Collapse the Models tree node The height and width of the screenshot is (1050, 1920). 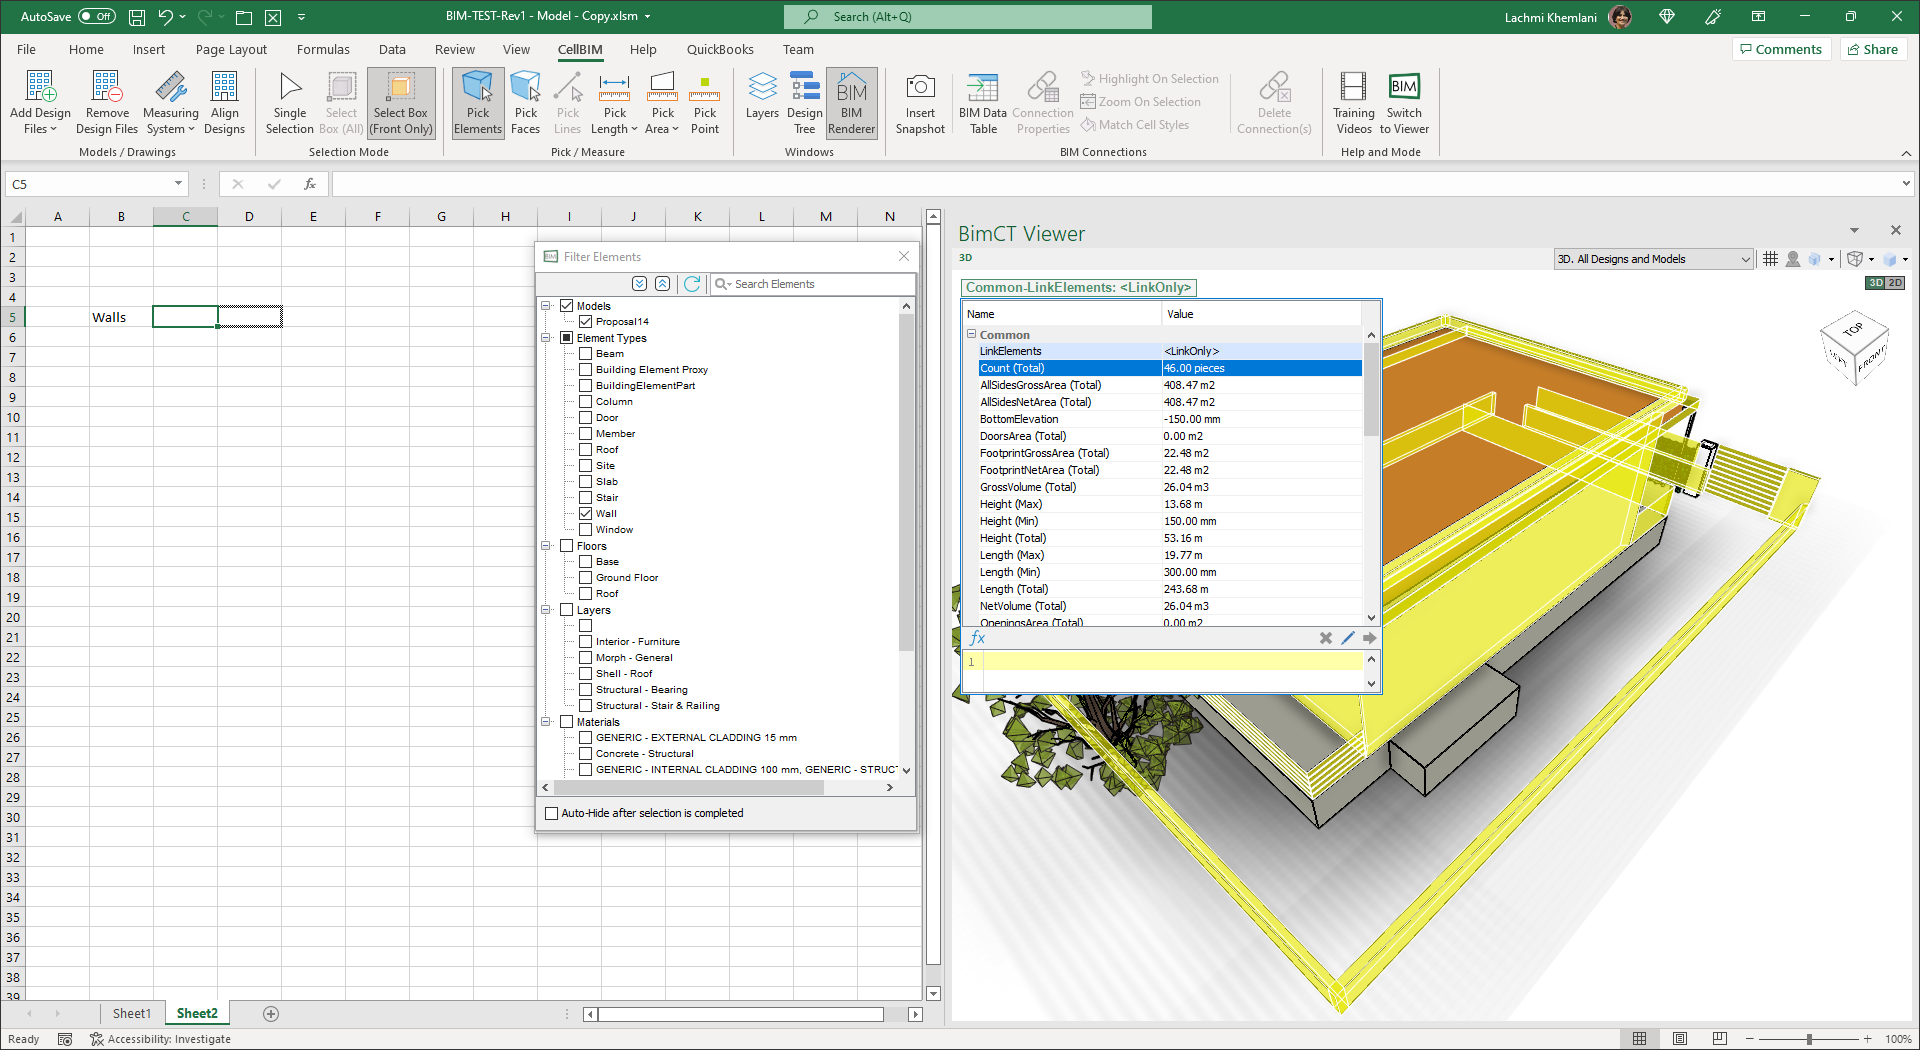tap(547, 306)
